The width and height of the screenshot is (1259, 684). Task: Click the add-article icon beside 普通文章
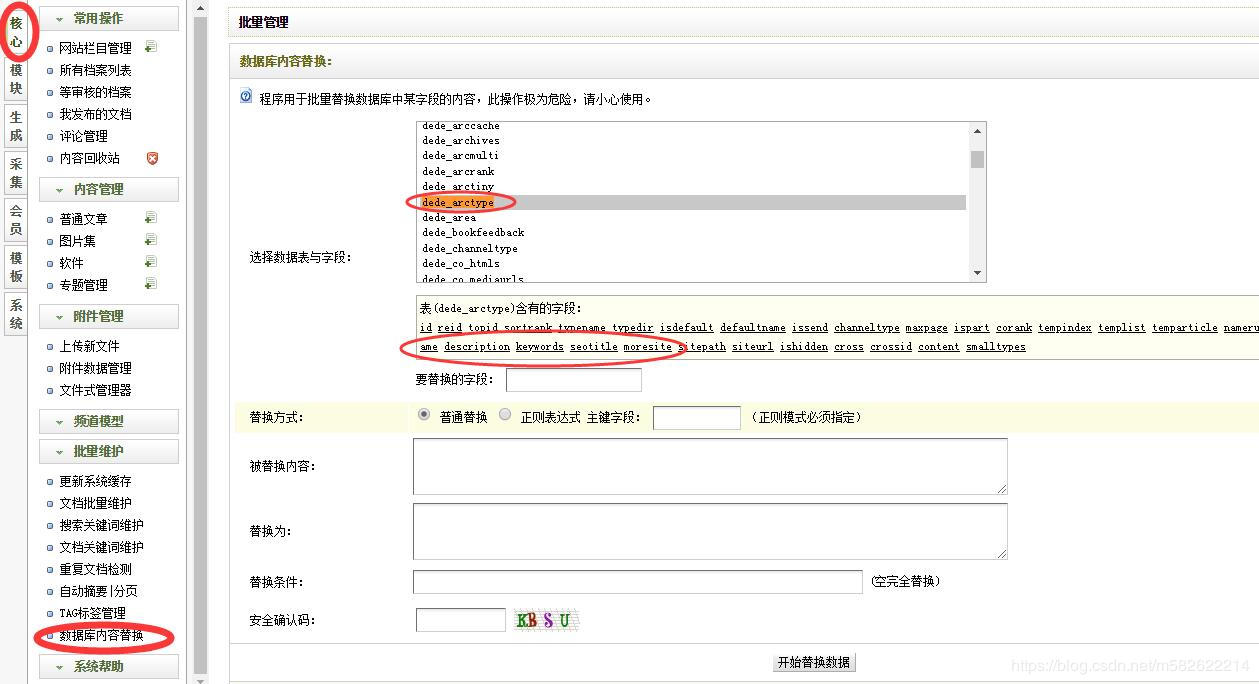pos(151,218)
